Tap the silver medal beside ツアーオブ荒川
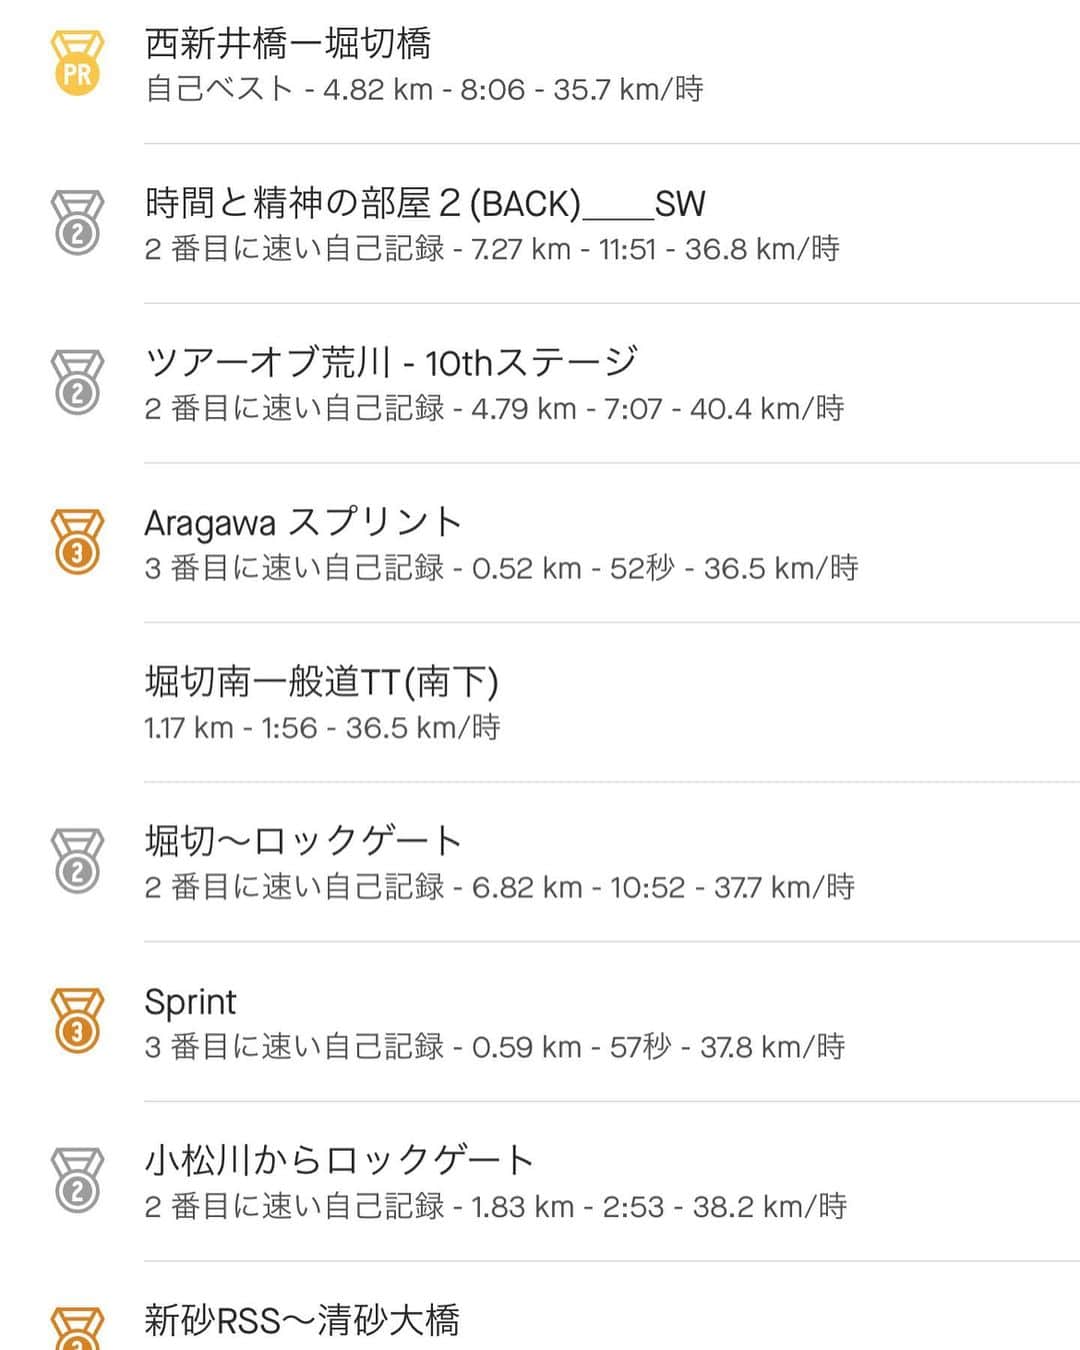The height and width of the screenshot is (1350, 1080). (77, 383)
